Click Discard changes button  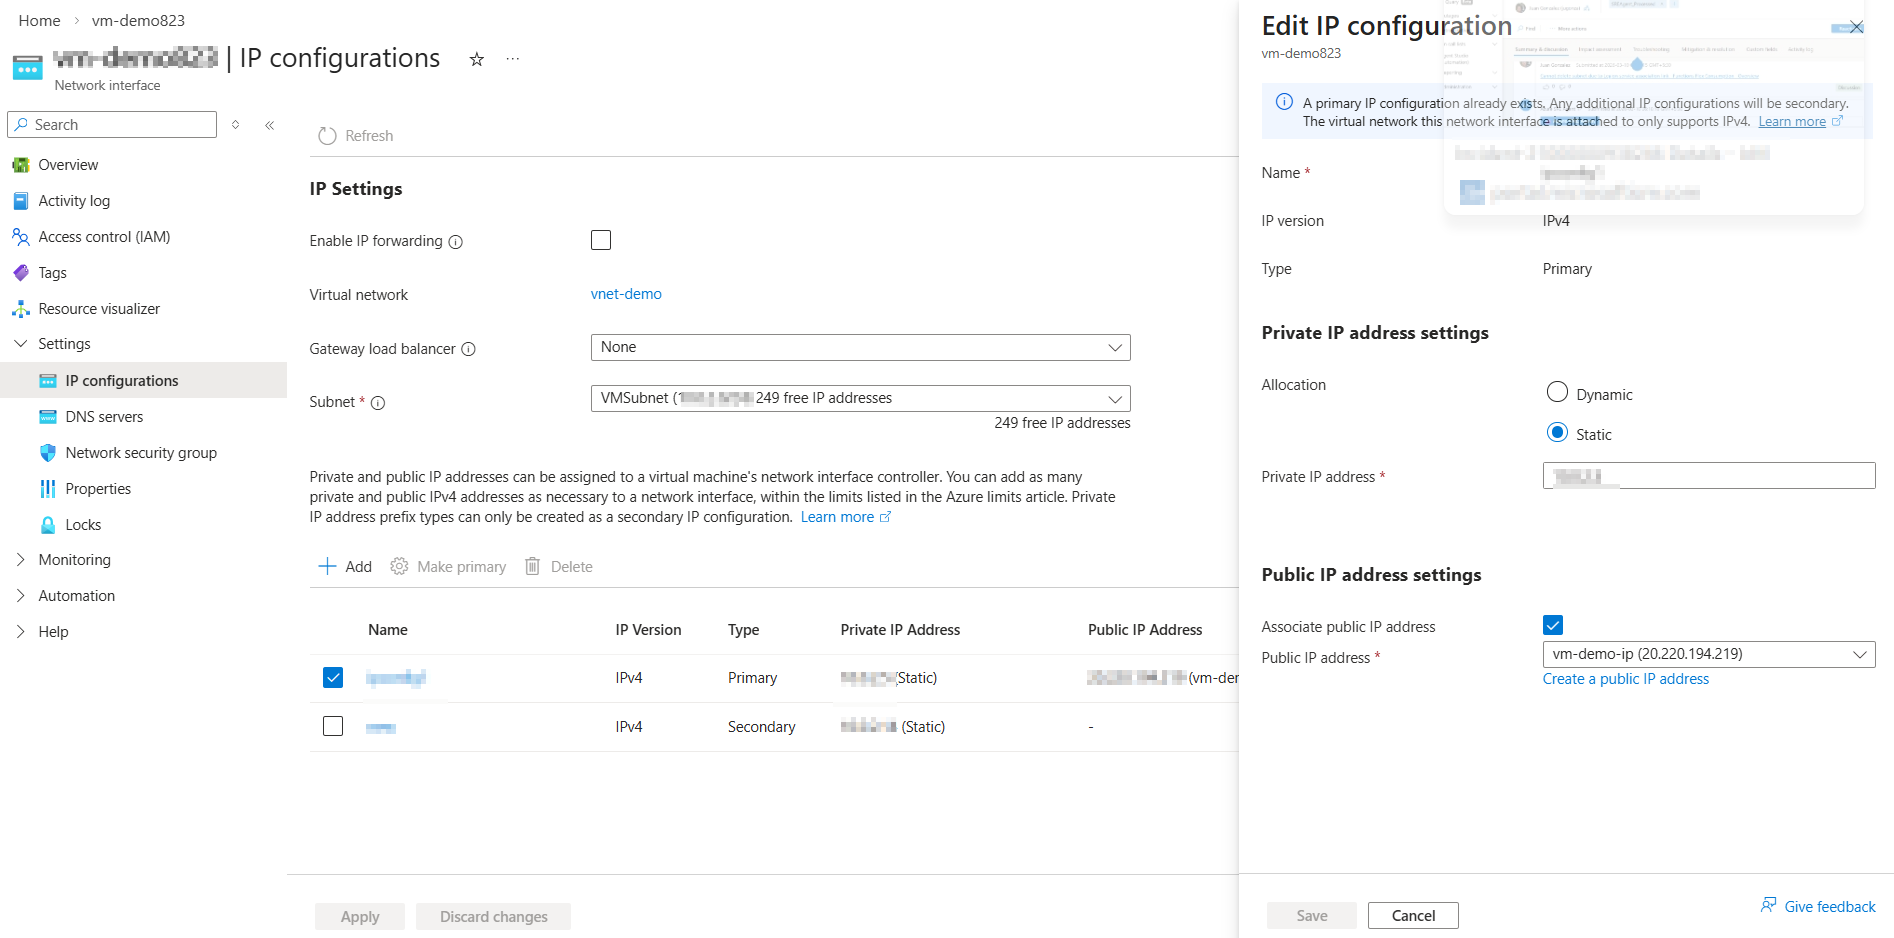tap(494, 917)
